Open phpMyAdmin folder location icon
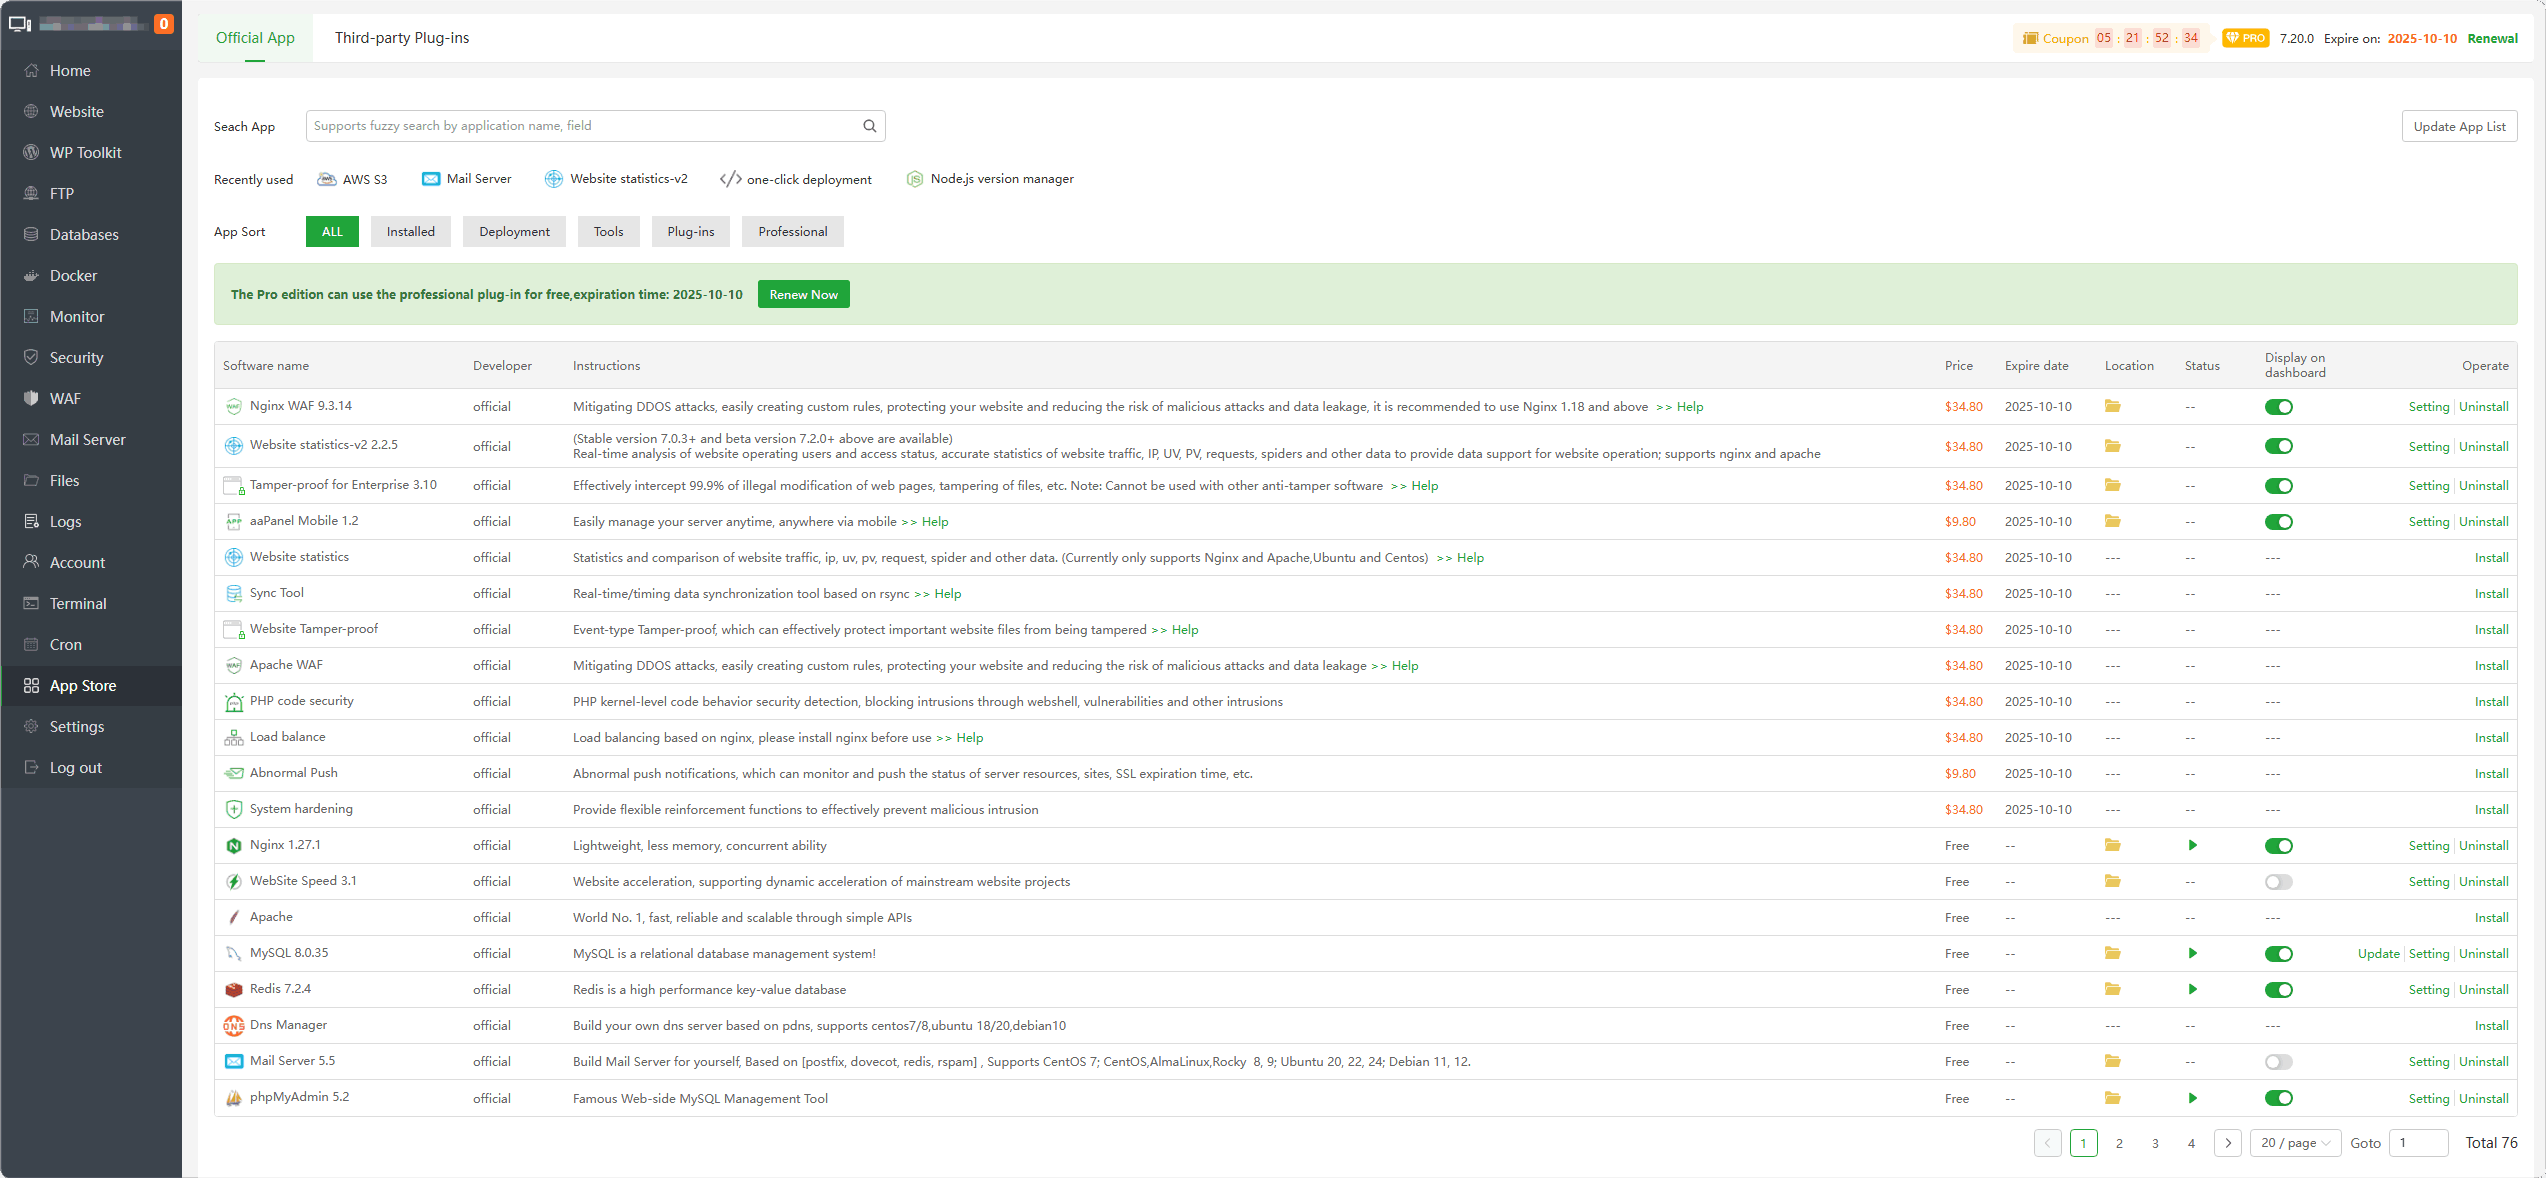The height and width of the screenshot is (1178, 2546). click(x=2112, y=1098)
